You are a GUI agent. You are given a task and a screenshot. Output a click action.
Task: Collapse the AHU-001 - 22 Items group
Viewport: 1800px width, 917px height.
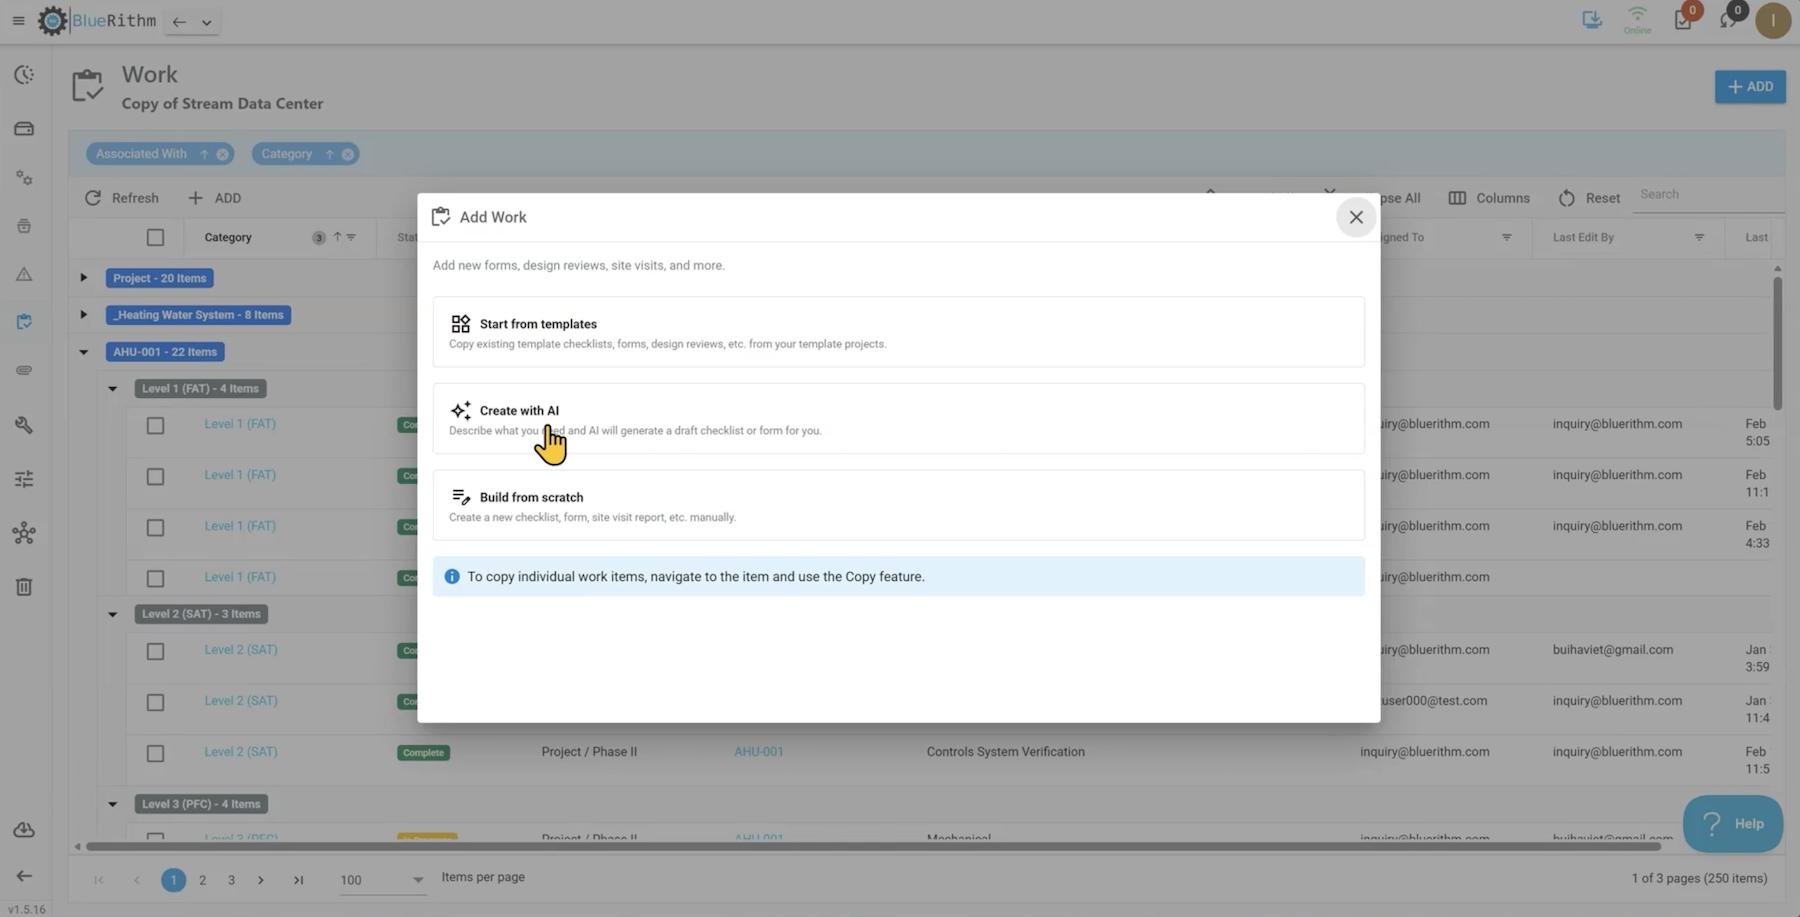click(84, 352)
